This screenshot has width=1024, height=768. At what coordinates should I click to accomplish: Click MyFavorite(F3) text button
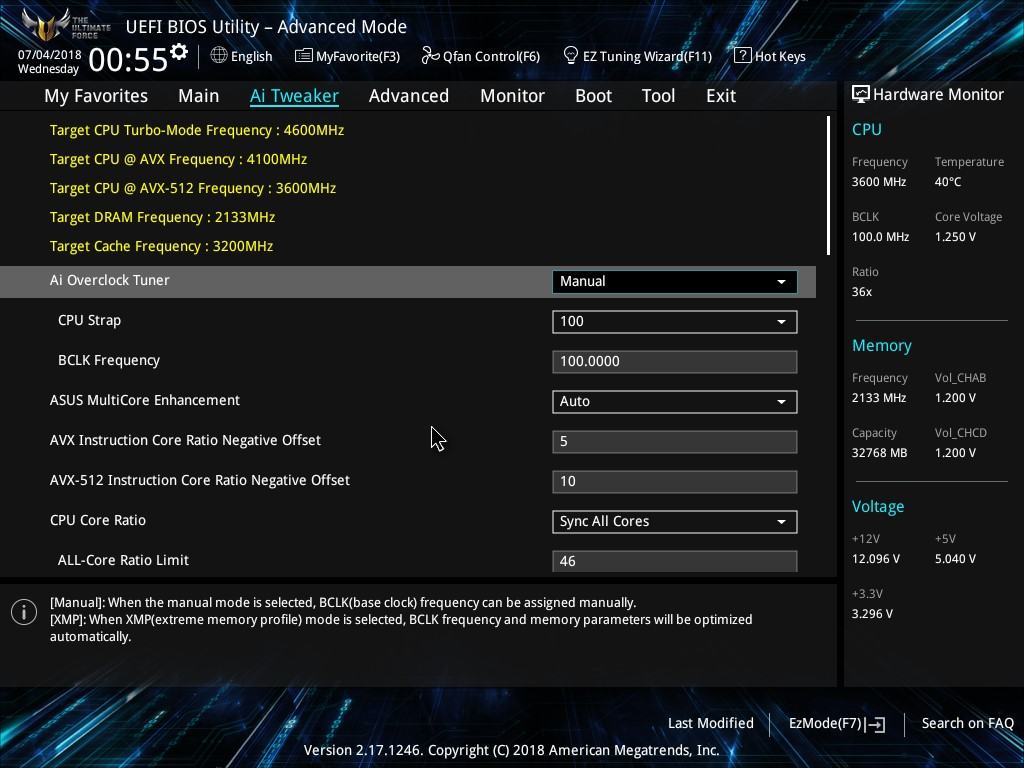(358, 56)
